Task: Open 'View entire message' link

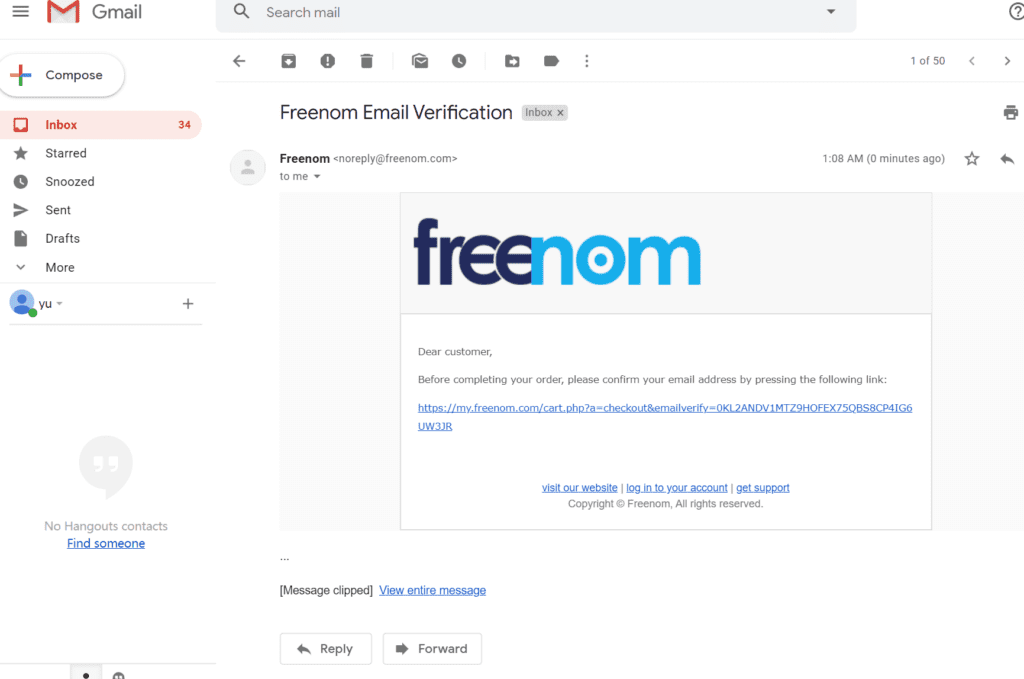Action: tap(432, 589)
